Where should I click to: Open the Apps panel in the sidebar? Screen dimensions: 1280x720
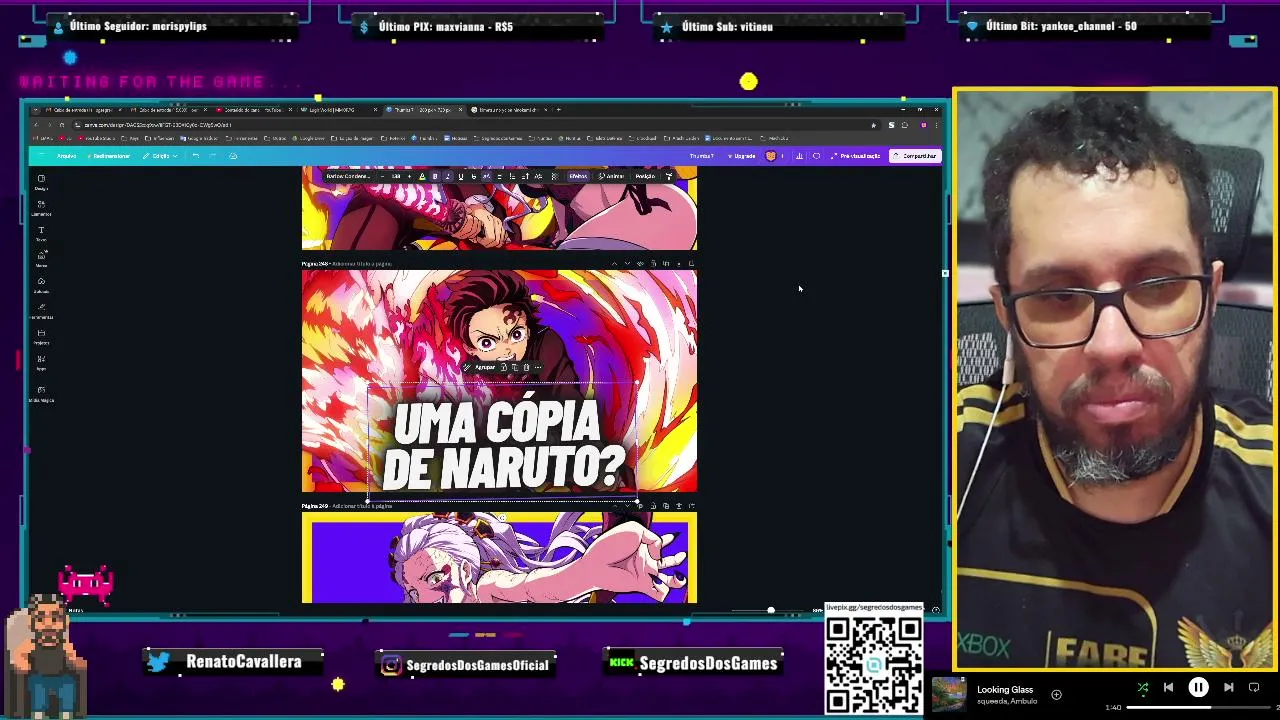tap(41, 361)
